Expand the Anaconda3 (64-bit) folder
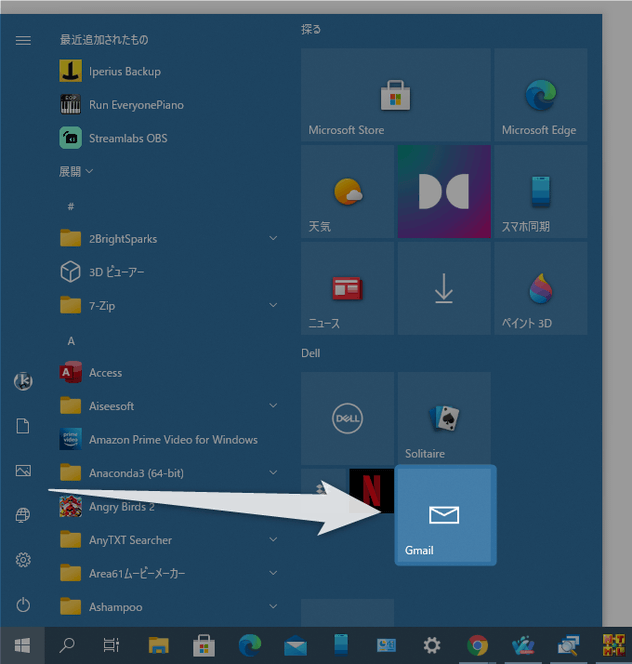Viewport: 632px width, 664px height. click(x=169, y=473)
